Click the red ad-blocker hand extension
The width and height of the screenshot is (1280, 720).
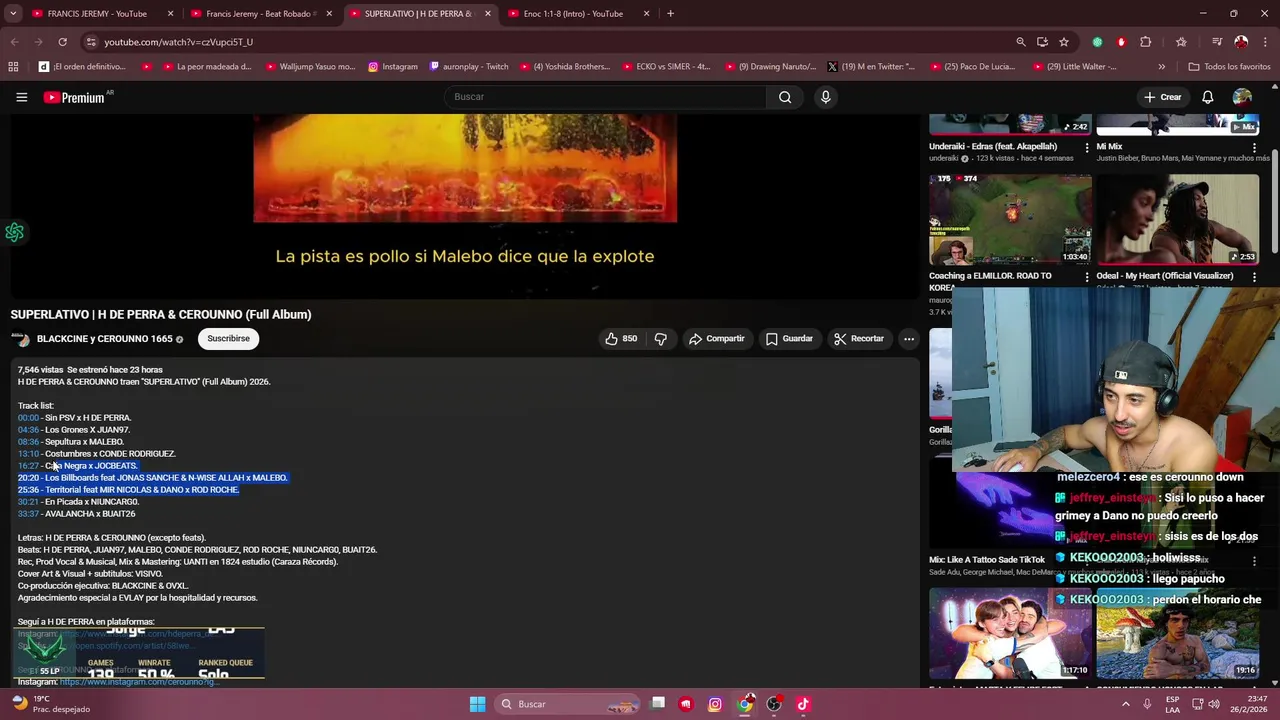[1121, 42]
